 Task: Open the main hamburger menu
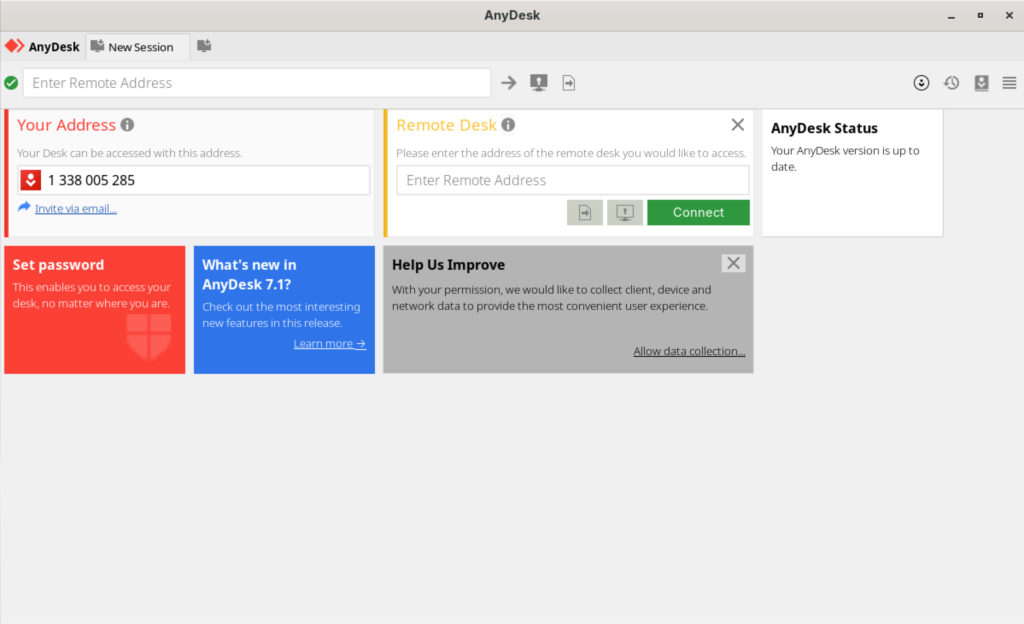click(1009, 83)
